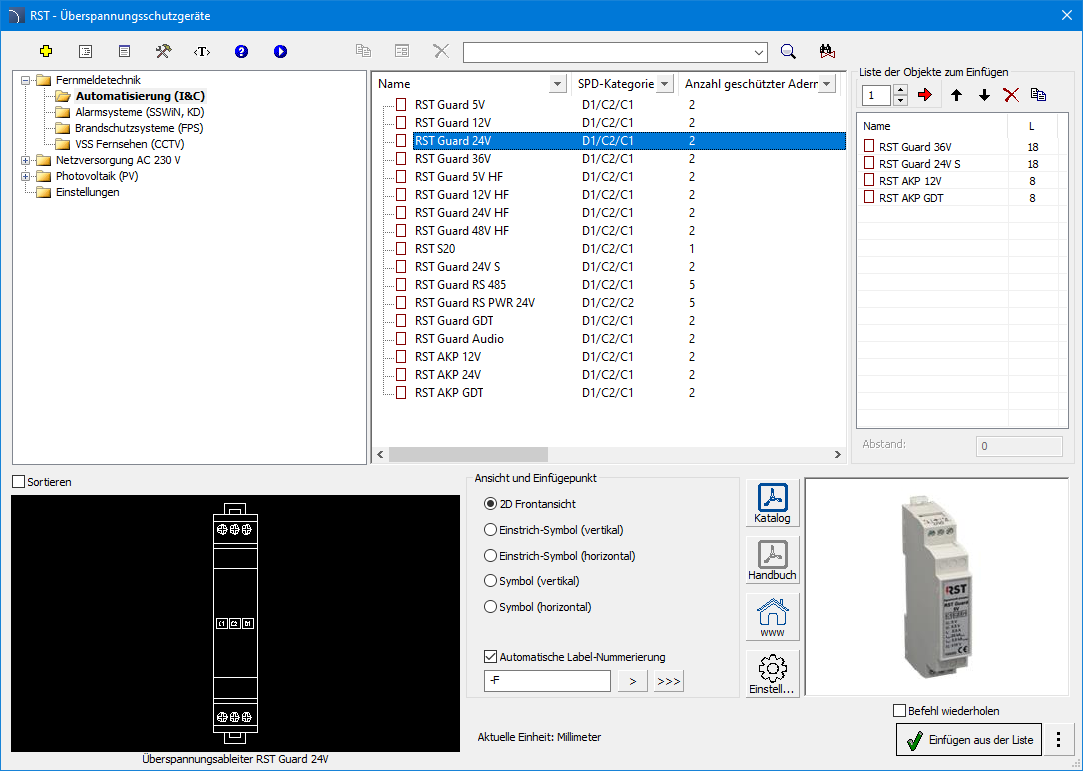Open Einstell... settings gear button
Image resolution: width=1083 pixels, height=771 pixels.
click(772, 674)
